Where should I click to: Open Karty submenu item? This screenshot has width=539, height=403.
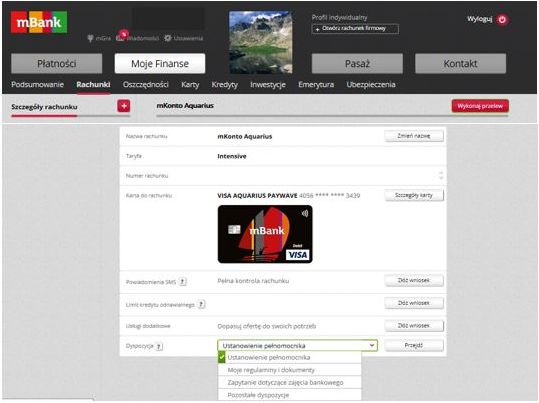click(190, 85)
